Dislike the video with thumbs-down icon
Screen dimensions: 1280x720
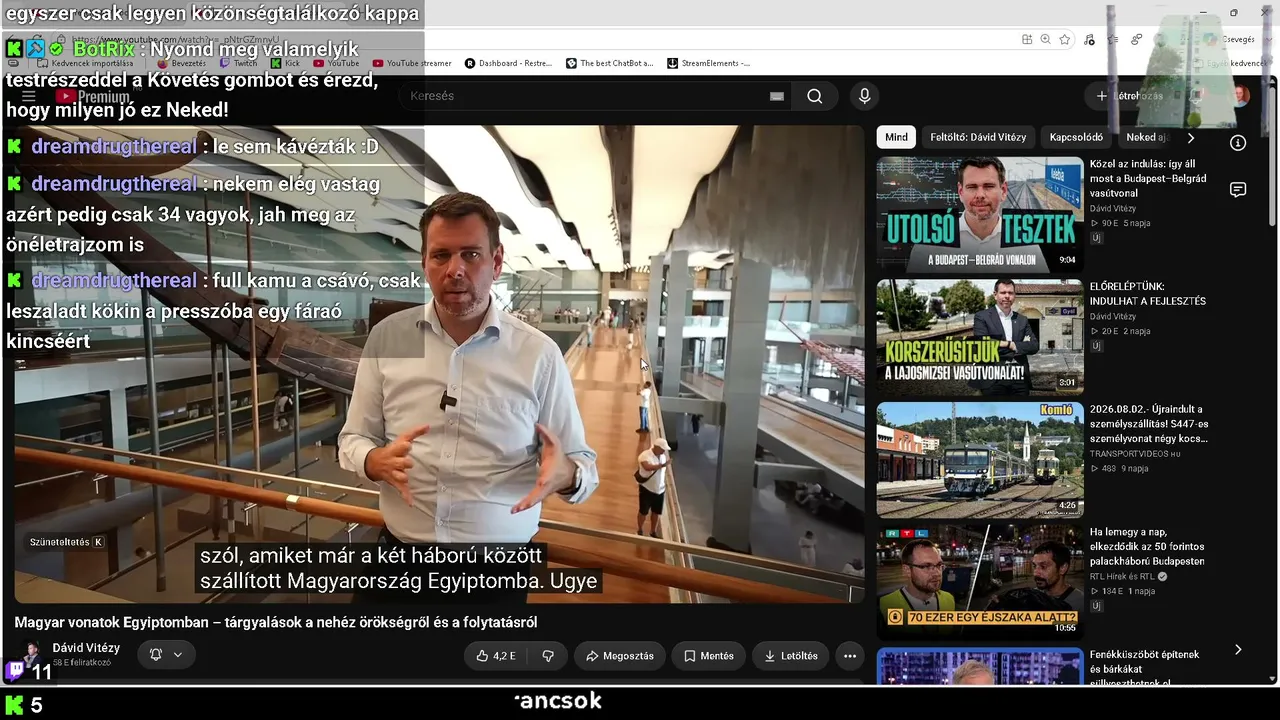pos(548,656)
